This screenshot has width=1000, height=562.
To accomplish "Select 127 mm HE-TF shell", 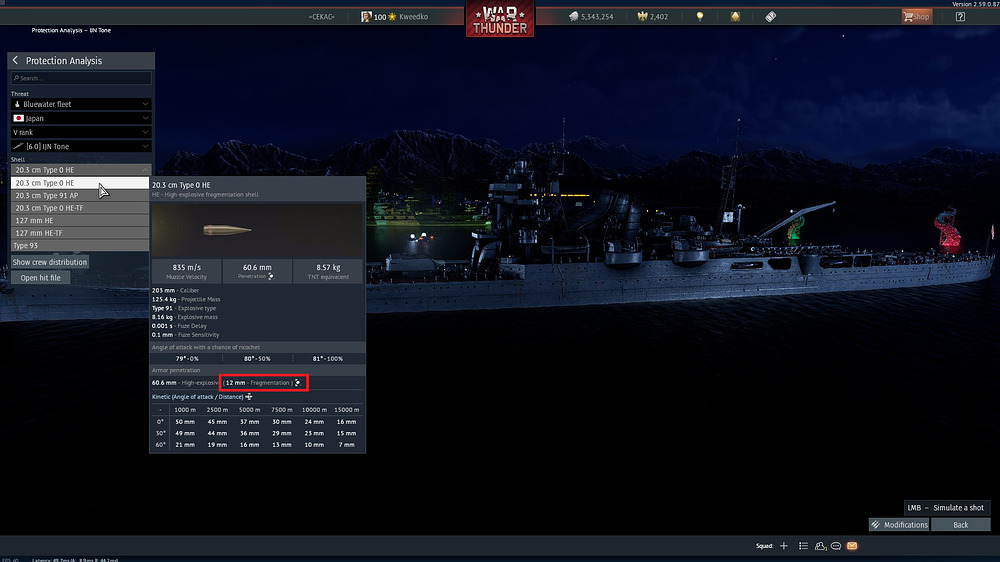I will click(x=80, y=233).
